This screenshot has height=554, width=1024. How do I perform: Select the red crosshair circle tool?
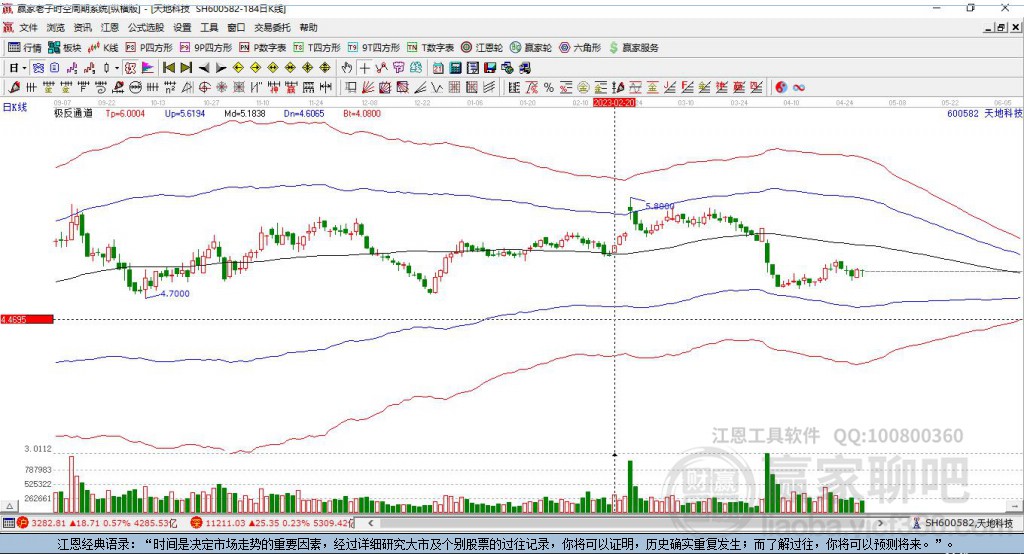[x=204, y=87]
